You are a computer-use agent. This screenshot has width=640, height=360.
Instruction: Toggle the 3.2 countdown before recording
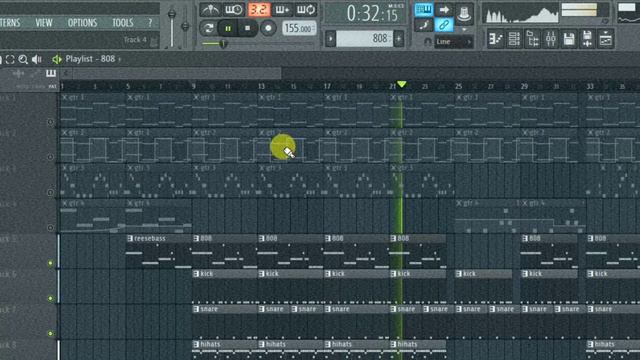pos(259,10)
